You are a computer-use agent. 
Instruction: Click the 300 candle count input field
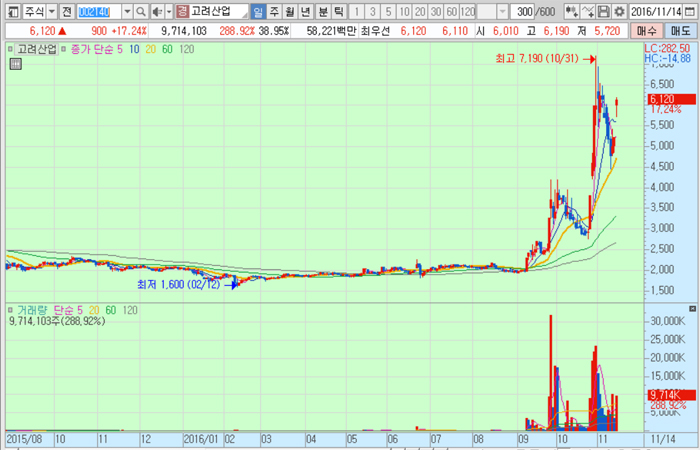[518, 11]
